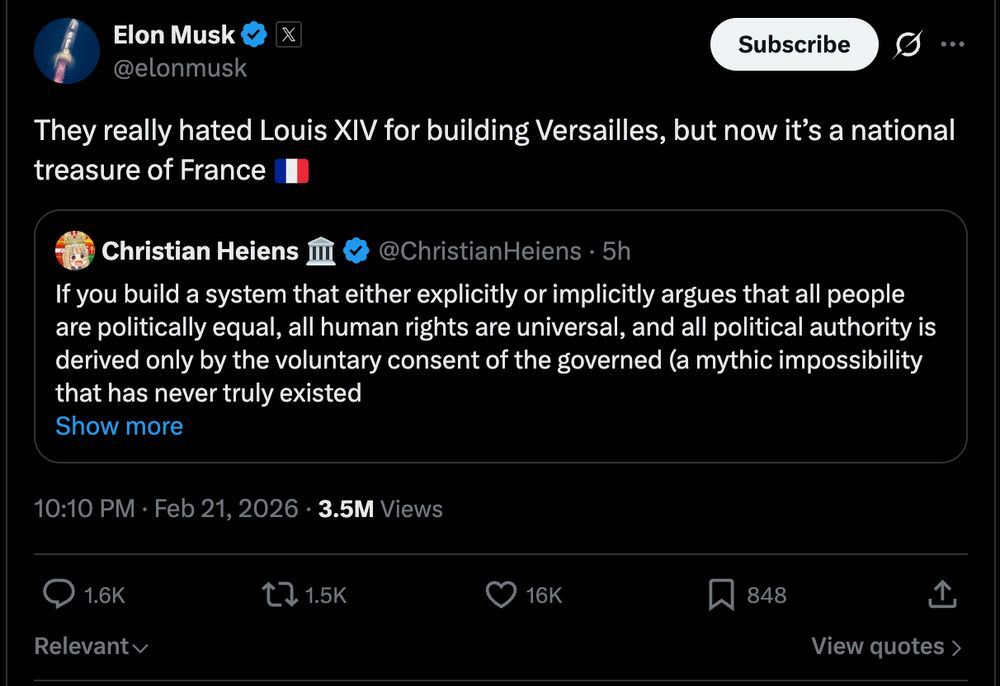
Task: Click Christian Heiens' verified badge
Action: pyautogui.click(x=356, y=251)
